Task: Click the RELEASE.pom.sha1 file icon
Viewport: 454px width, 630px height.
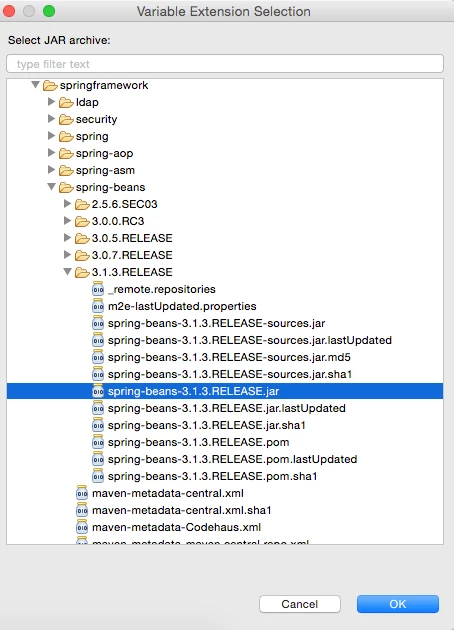Action: (x=98, y=476)
